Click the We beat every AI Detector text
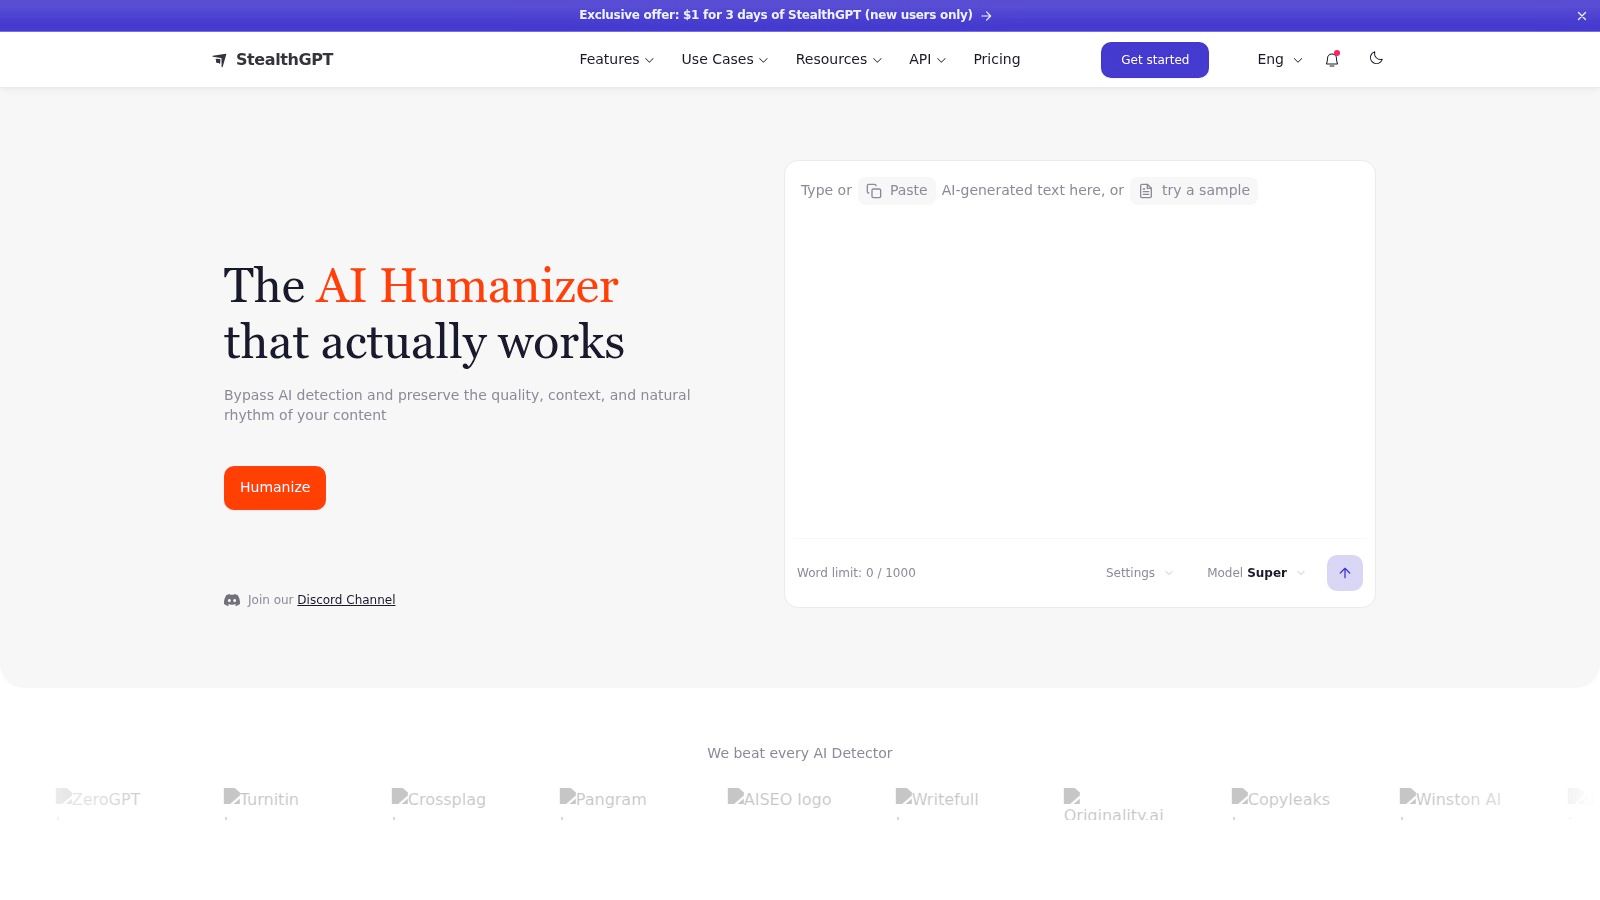1600x900 pixels. pos(800,753)
